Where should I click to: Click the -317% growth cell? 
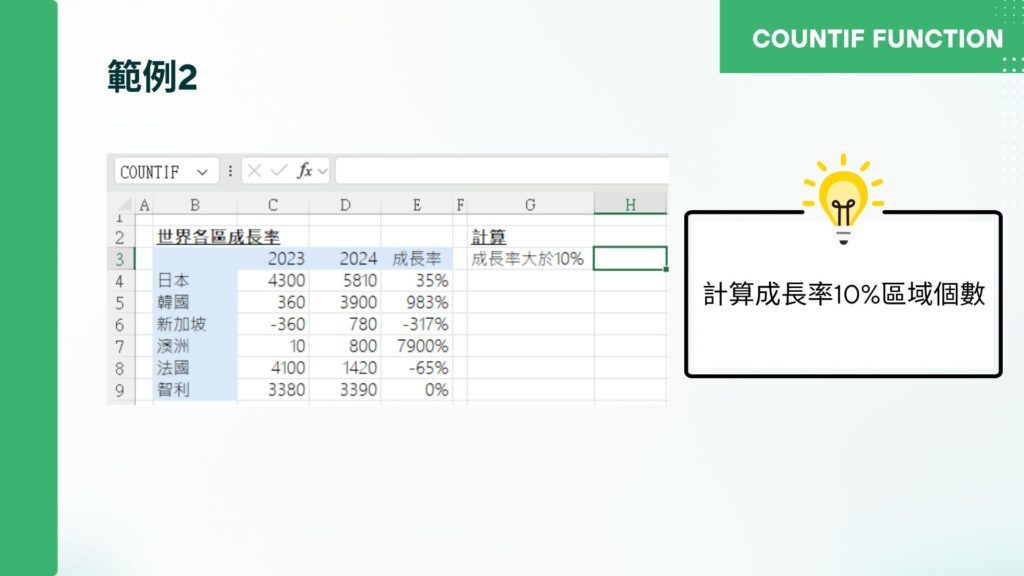(x=417, y=325)
